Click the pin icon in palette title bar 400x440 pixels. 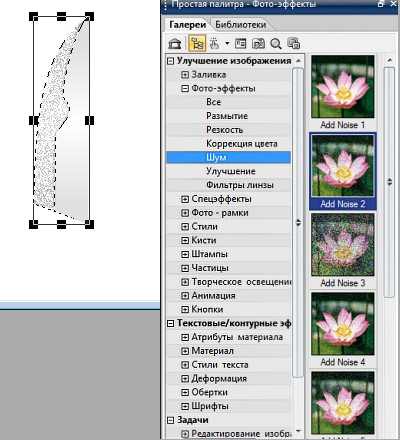tap(381, 4)
